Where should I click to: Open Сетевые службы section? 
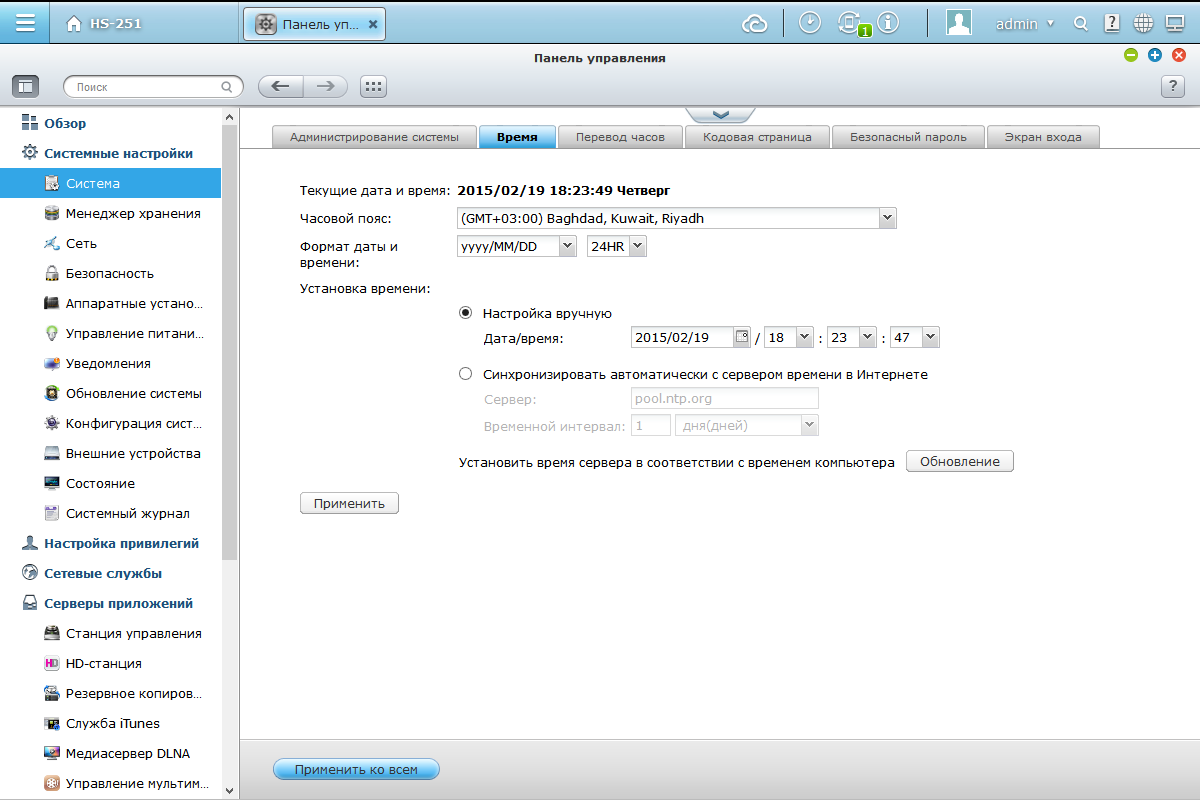92,573
